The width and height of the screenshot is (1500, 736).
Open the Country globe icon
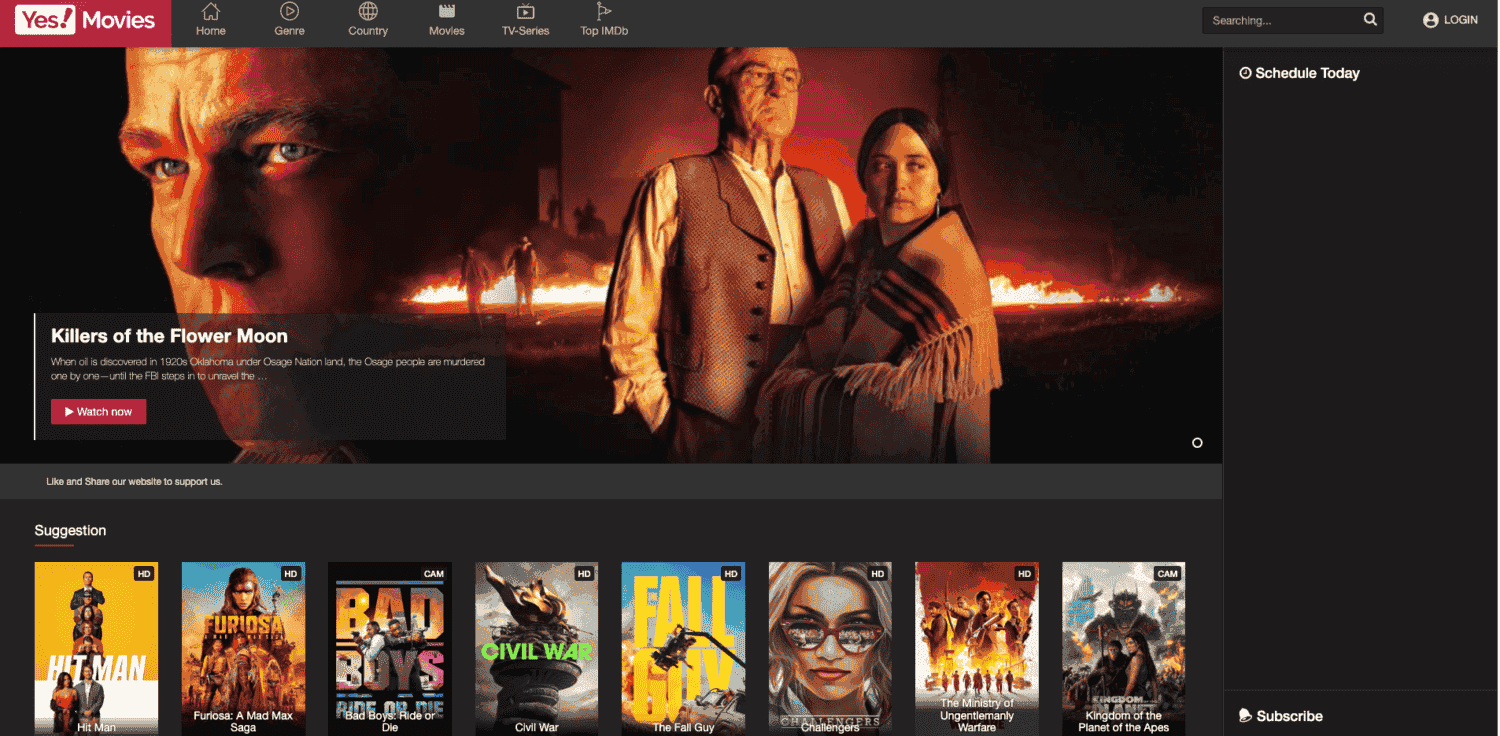[368, 12]
